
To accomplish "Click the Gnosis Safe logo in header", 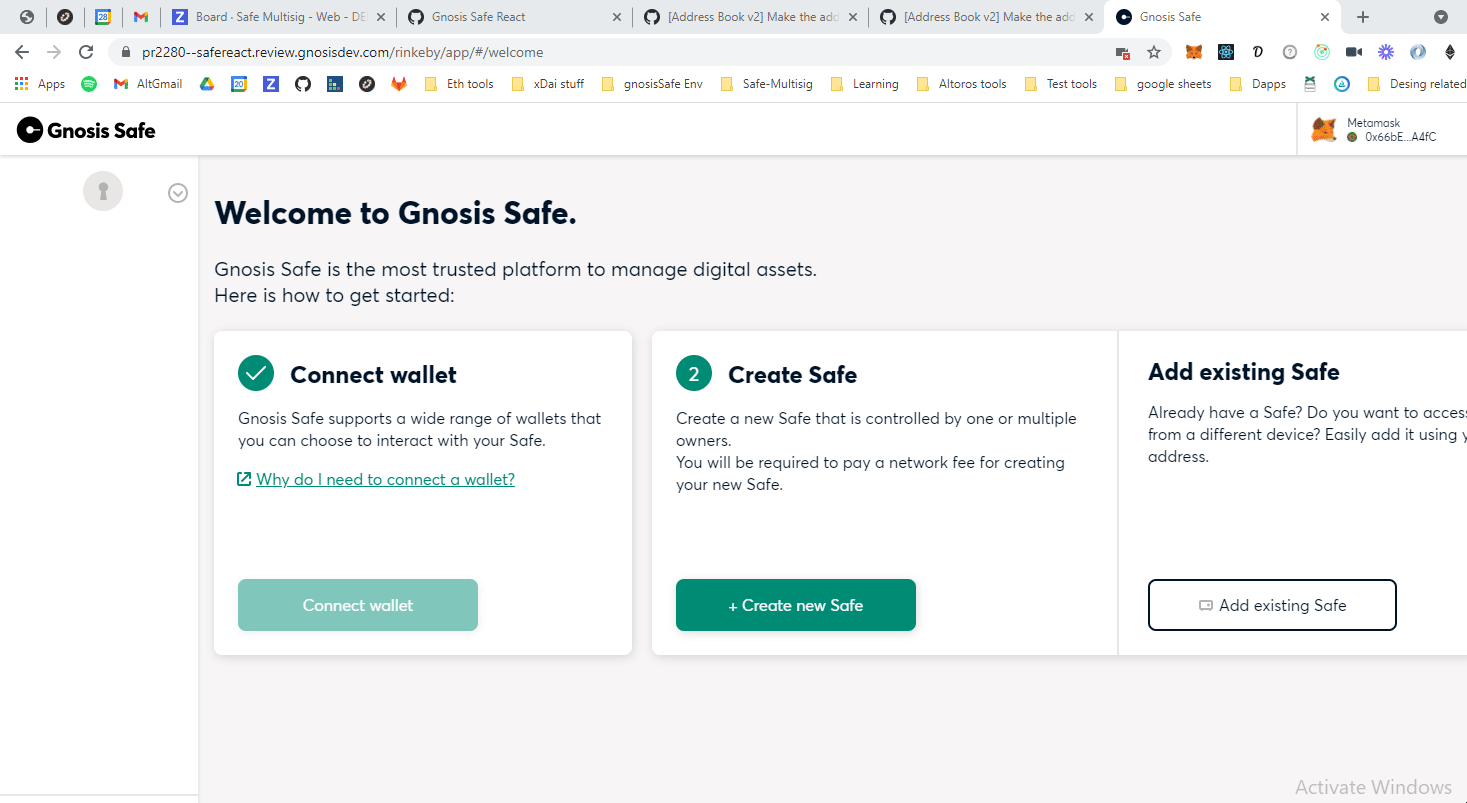I will pyautogui.click(x=87, y=130).
